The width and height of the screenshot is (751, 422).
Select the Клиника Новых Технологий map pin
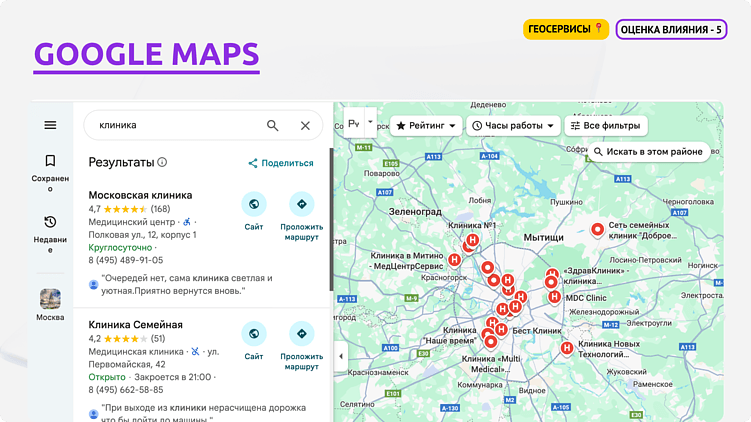click(567, 348)
